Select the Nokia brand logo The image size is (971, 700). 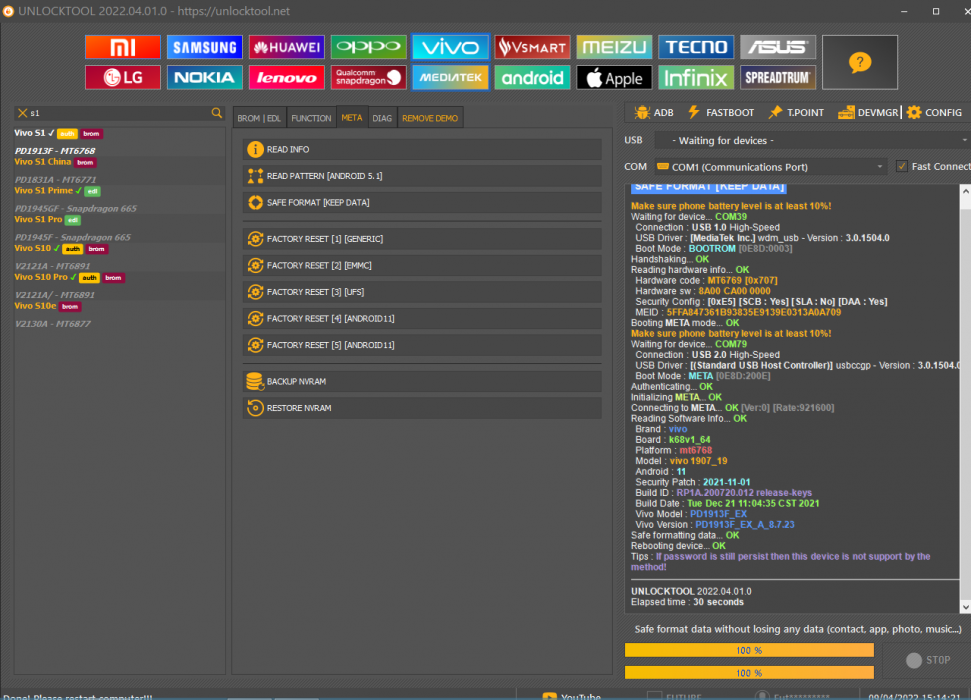click(204, 77)
